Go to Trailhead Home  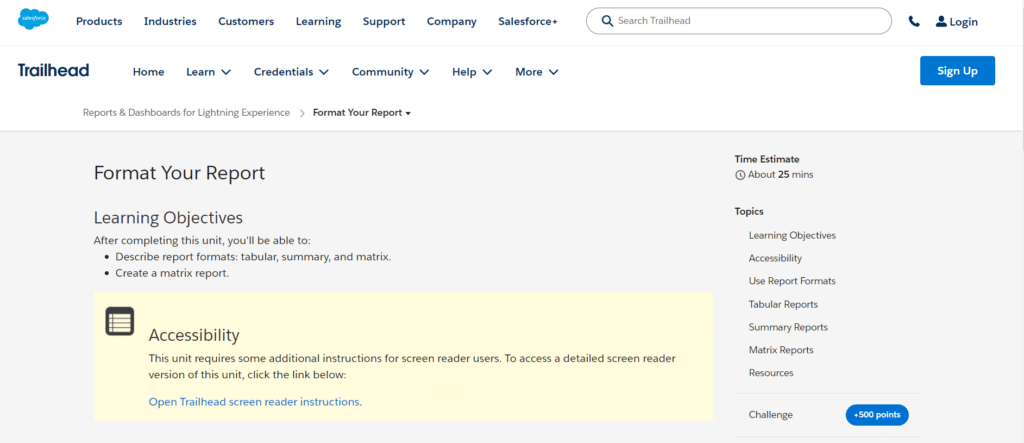[148, 72]
